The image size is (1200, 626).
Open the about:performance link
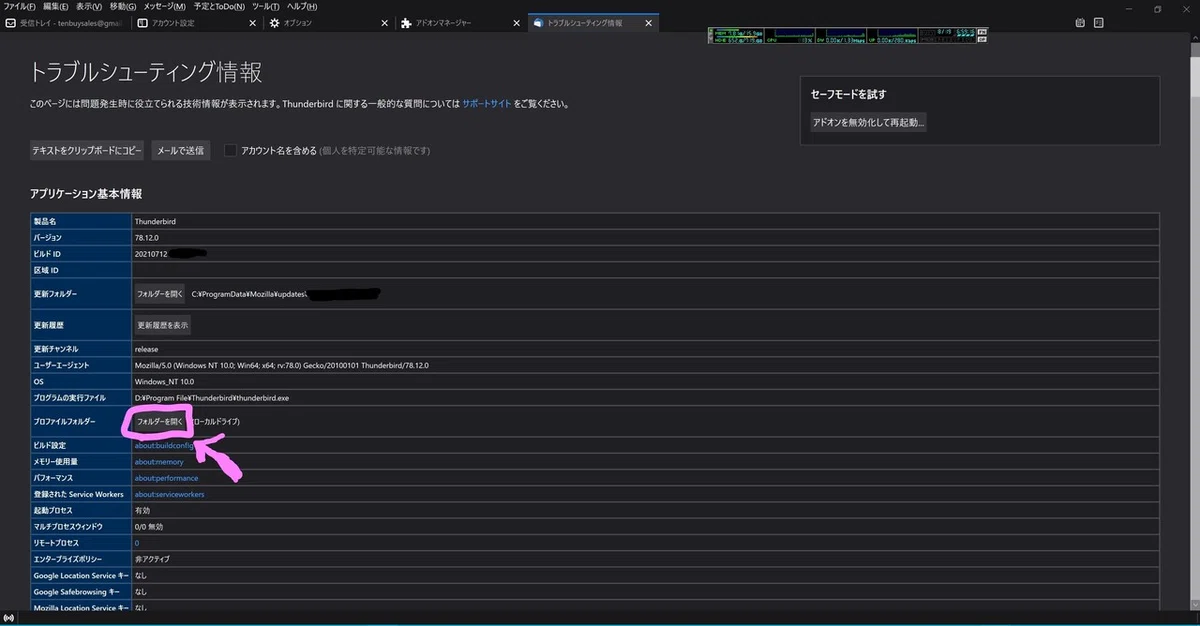click(x=166, y=478)
